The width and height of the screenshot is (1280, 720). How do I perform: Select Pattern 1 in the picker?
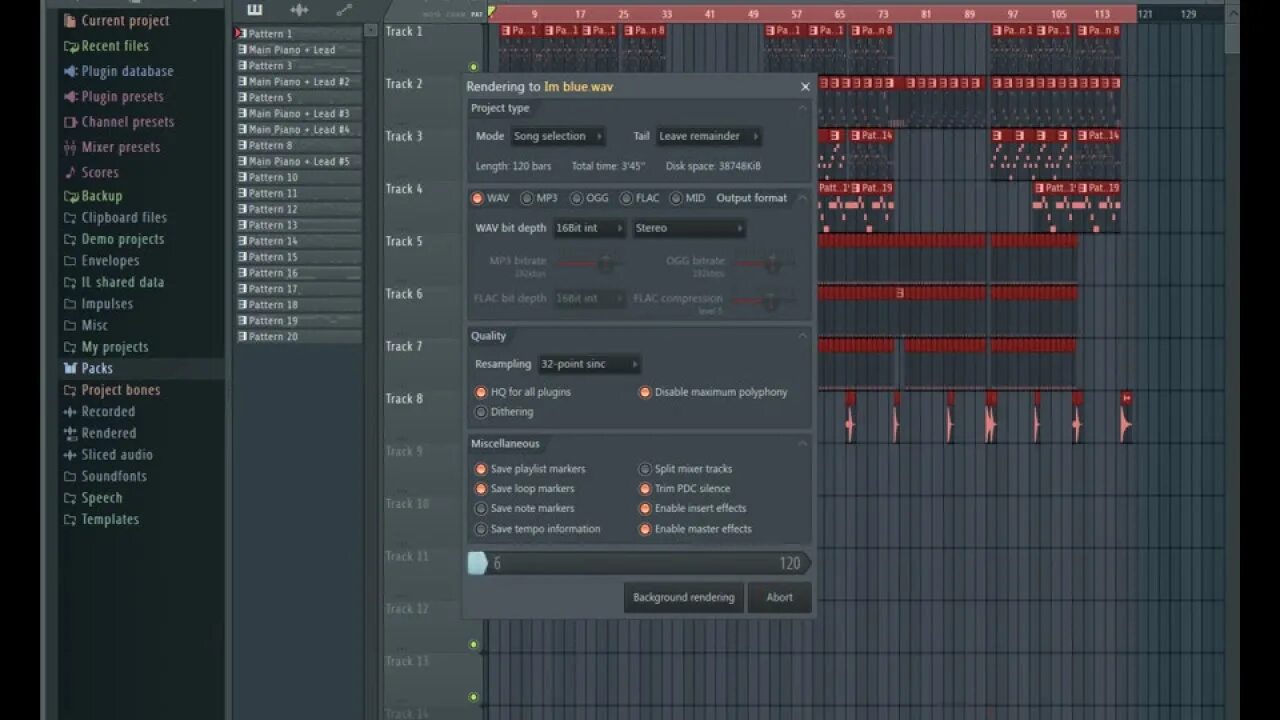[298, 34]
